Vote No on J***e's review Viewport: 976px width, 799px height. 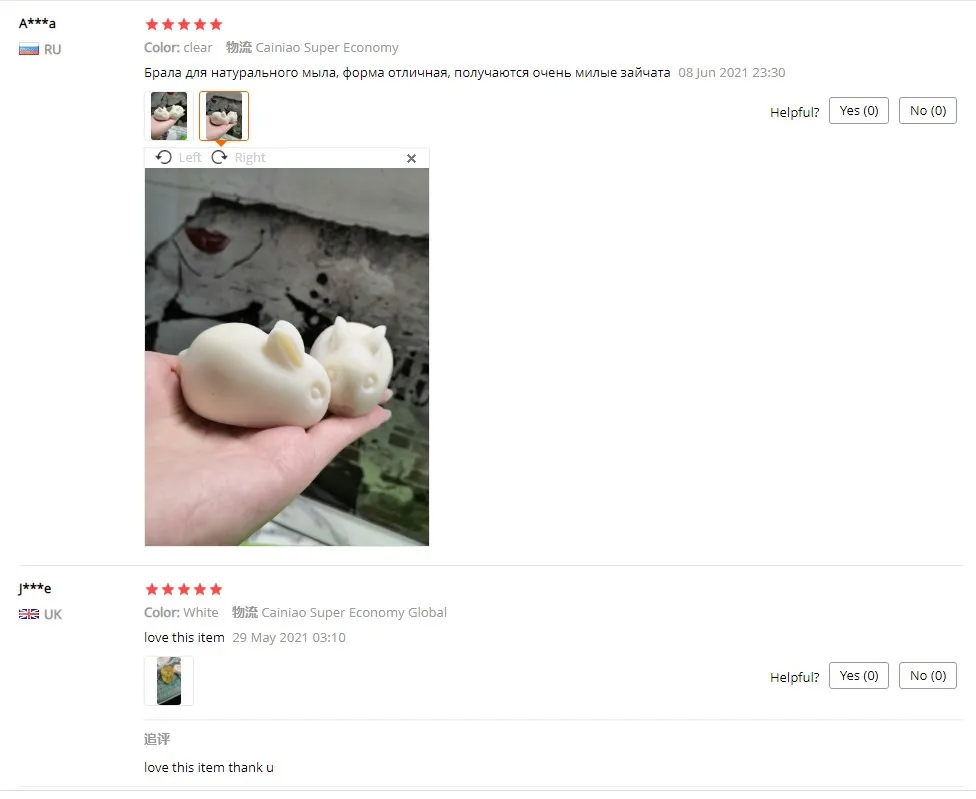tap(927, 676)
